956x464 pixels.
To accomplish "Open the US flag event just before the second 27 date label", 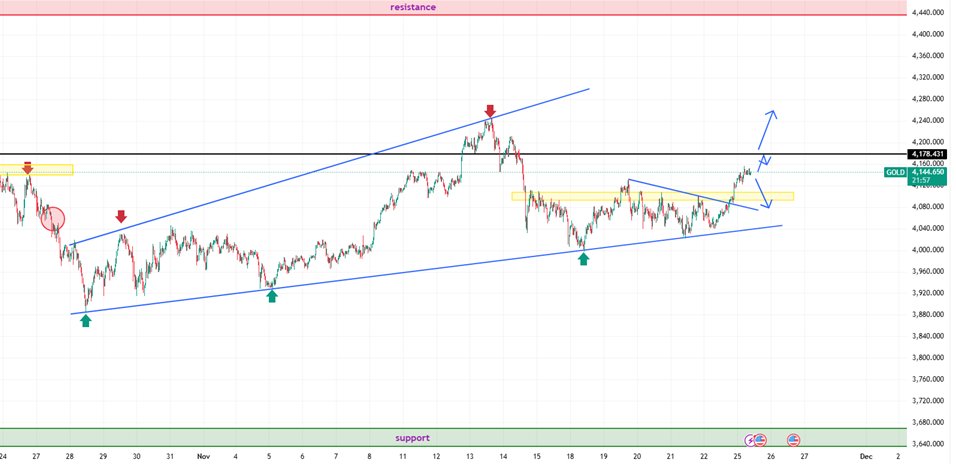I will click(793, 440).
